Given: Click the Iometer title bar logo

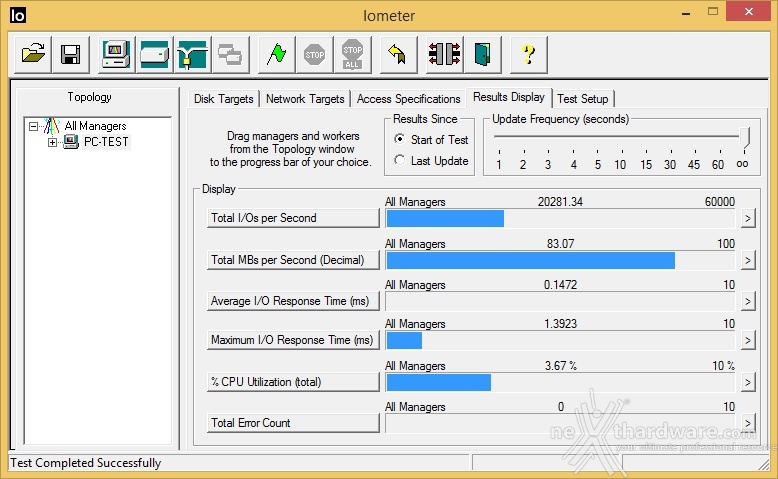Looking at the screenshot, I should [17, 15].
